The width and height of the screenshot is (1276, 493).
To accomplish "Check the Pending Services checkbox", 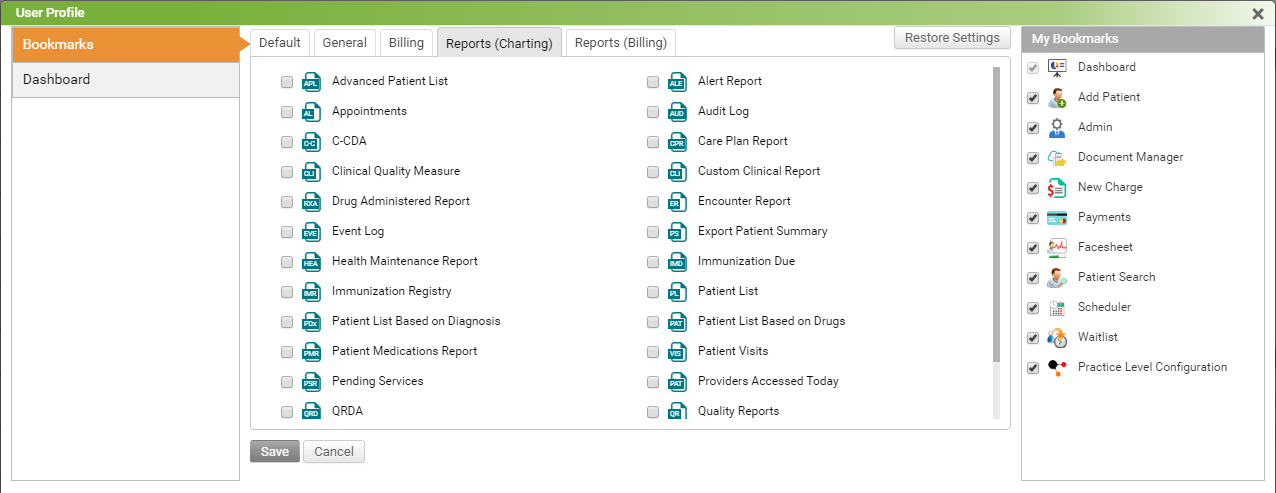I will 287,382.
